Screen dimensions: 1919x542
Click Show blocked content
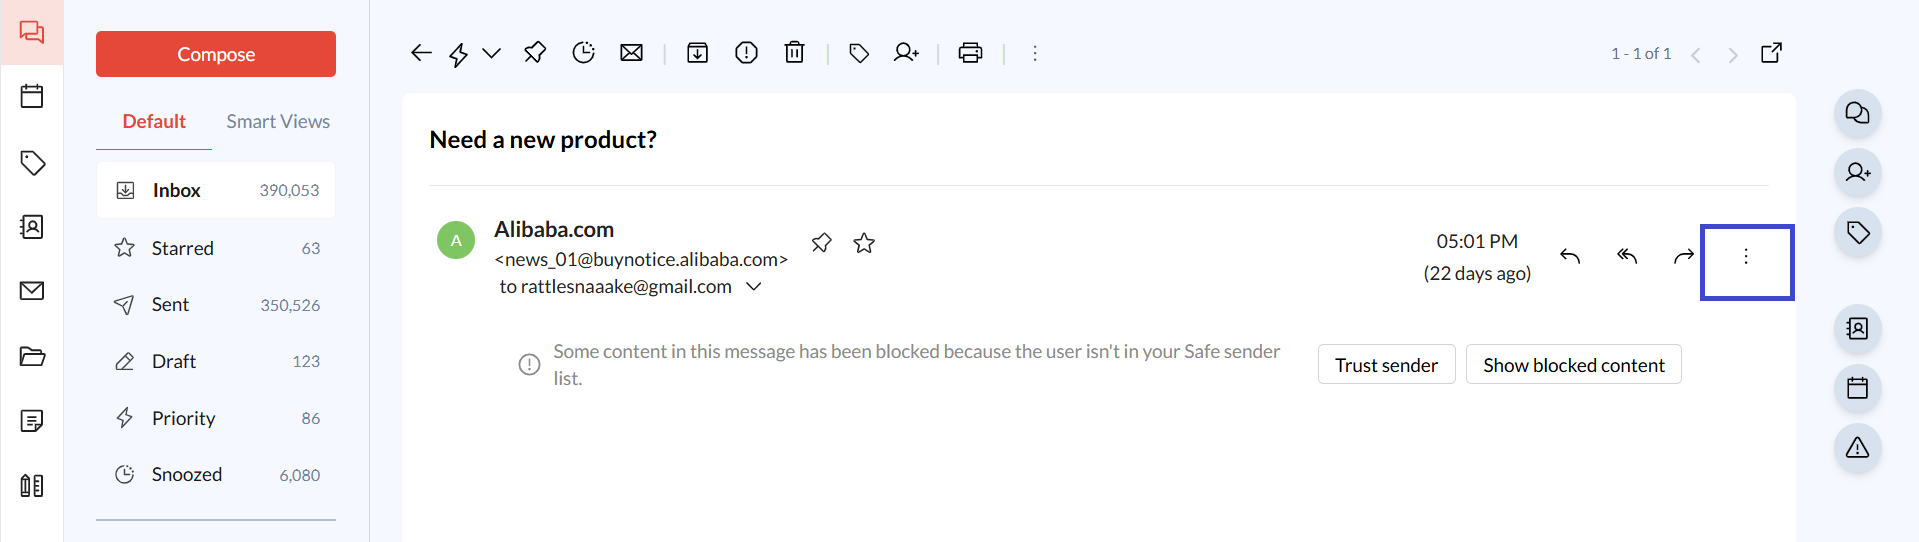point(1573,365)
